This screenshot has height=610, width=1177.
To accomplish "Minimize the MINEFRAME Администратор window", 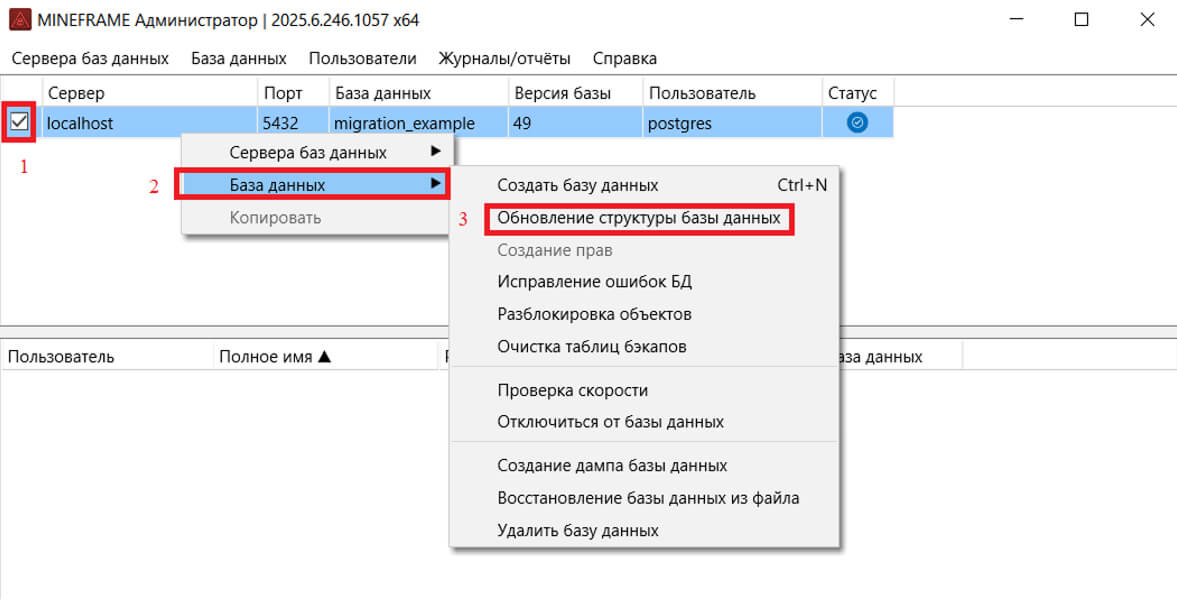I will coord(1016,20).
